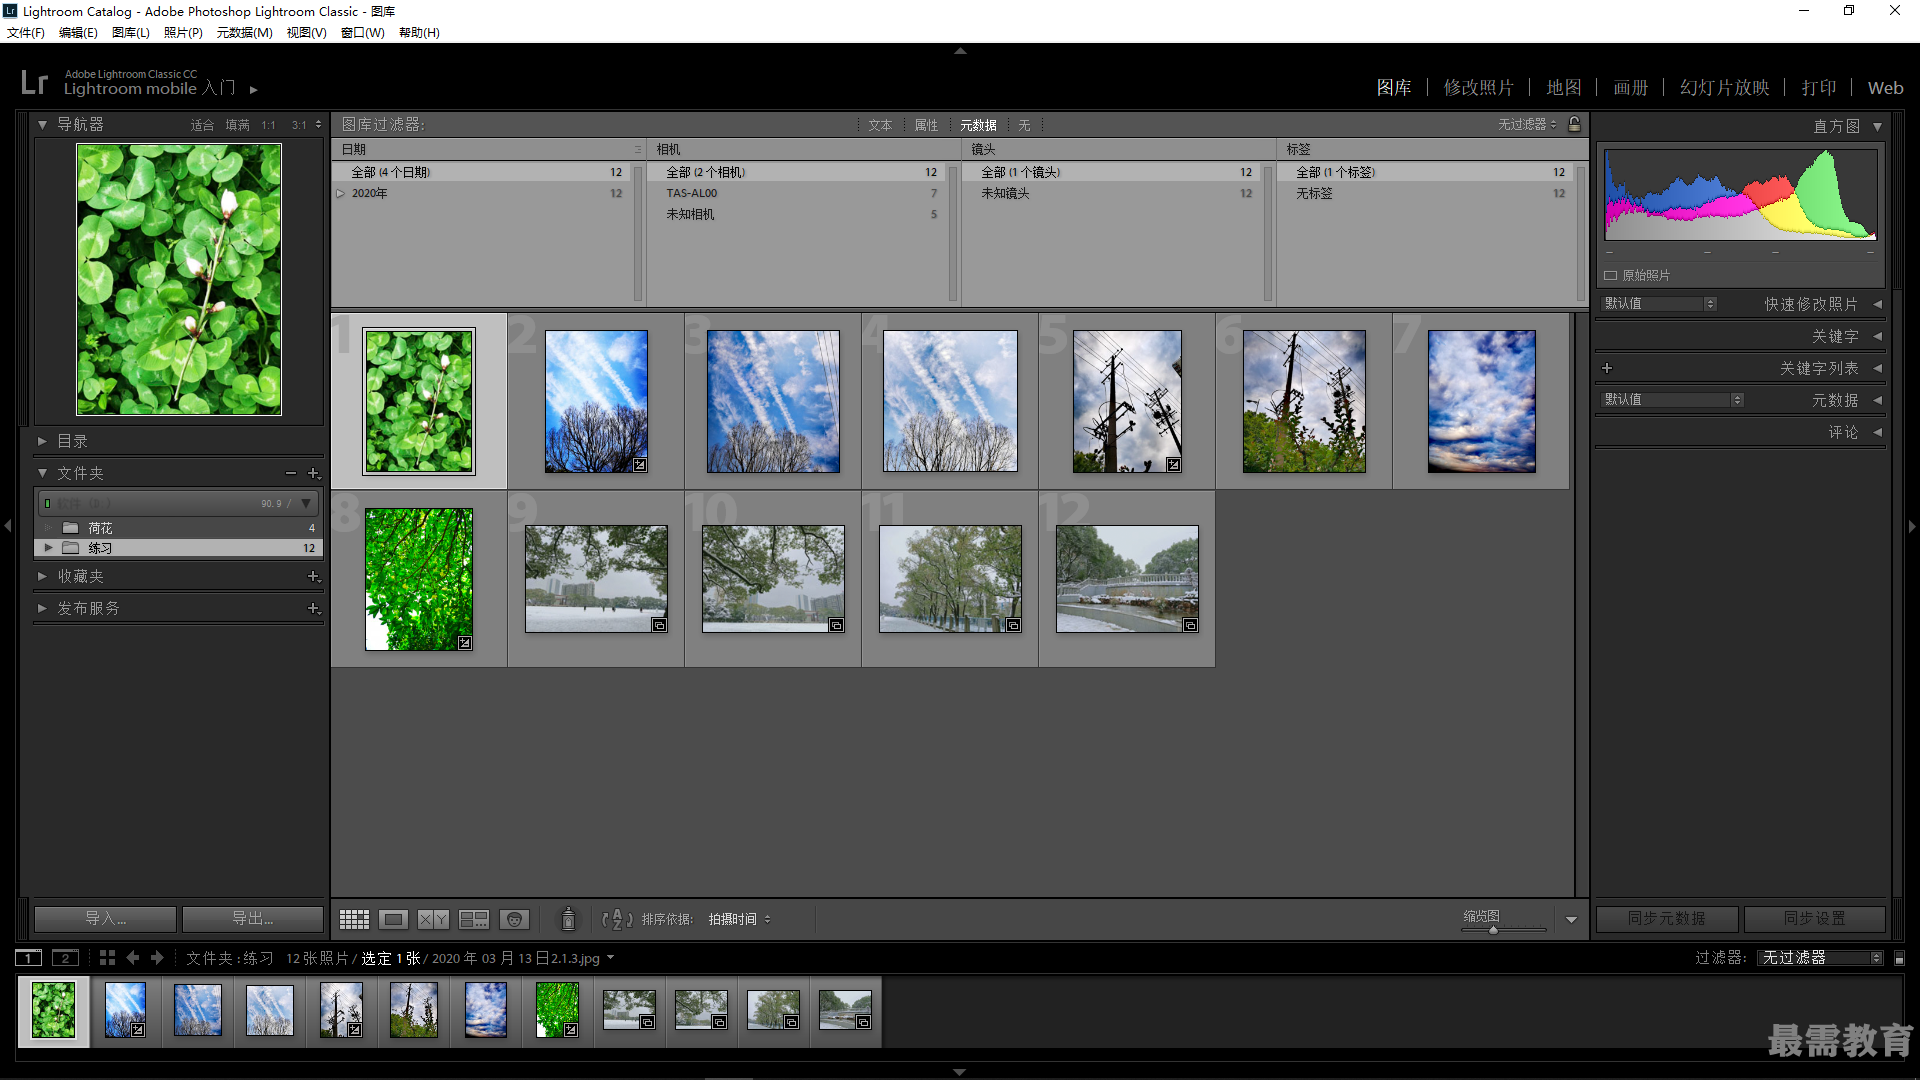Add folder with plus in 文件夹 panel

313,473
